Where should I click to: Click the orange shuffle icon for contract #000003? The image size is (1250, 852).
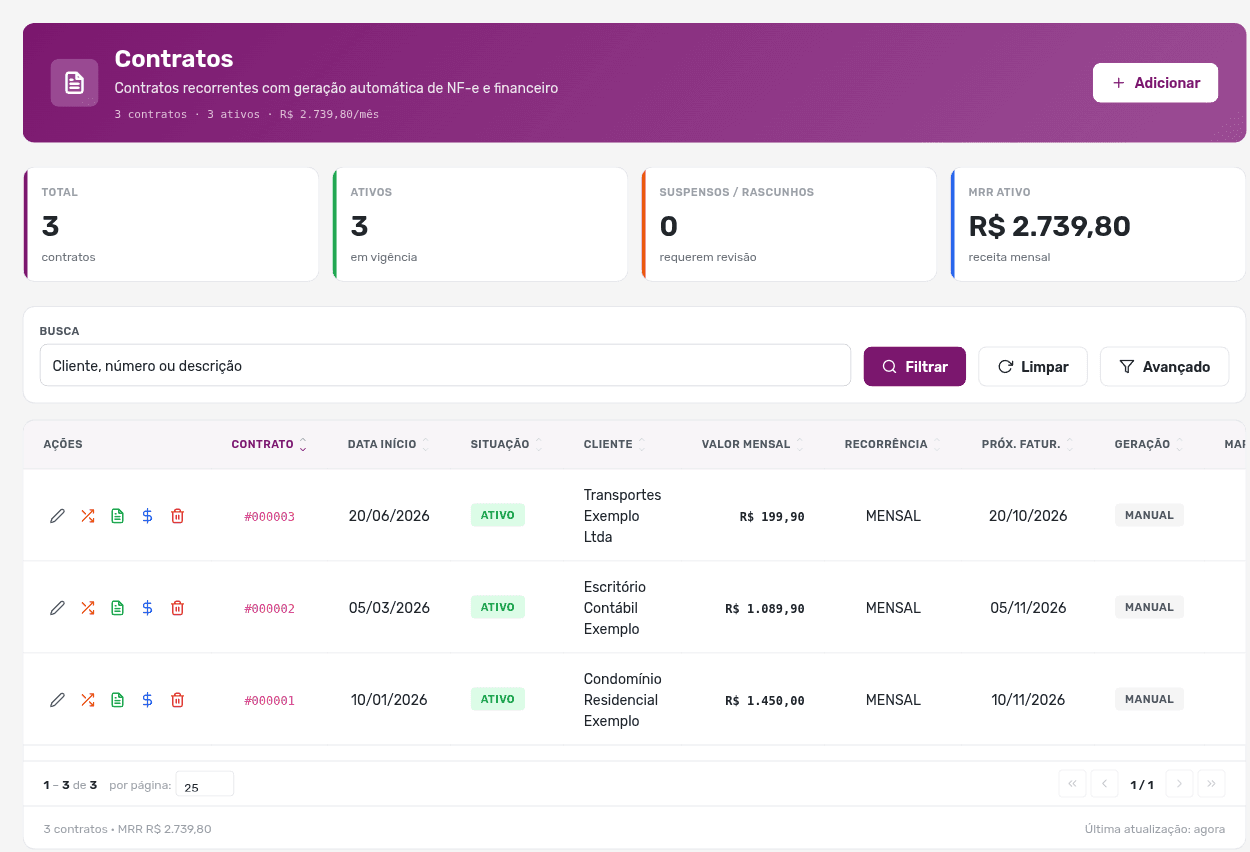click(87, 516)
